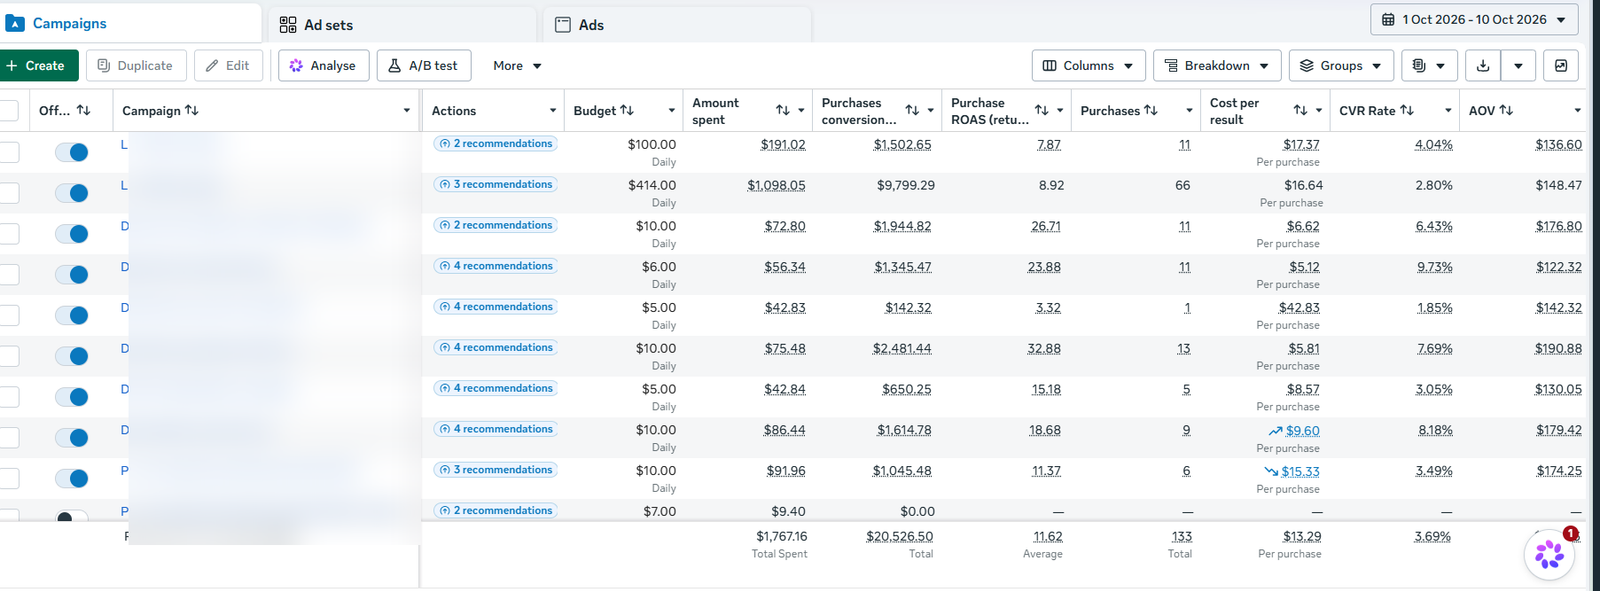
Task: Open the Columns dropdown
Action: click(1089, 66)
